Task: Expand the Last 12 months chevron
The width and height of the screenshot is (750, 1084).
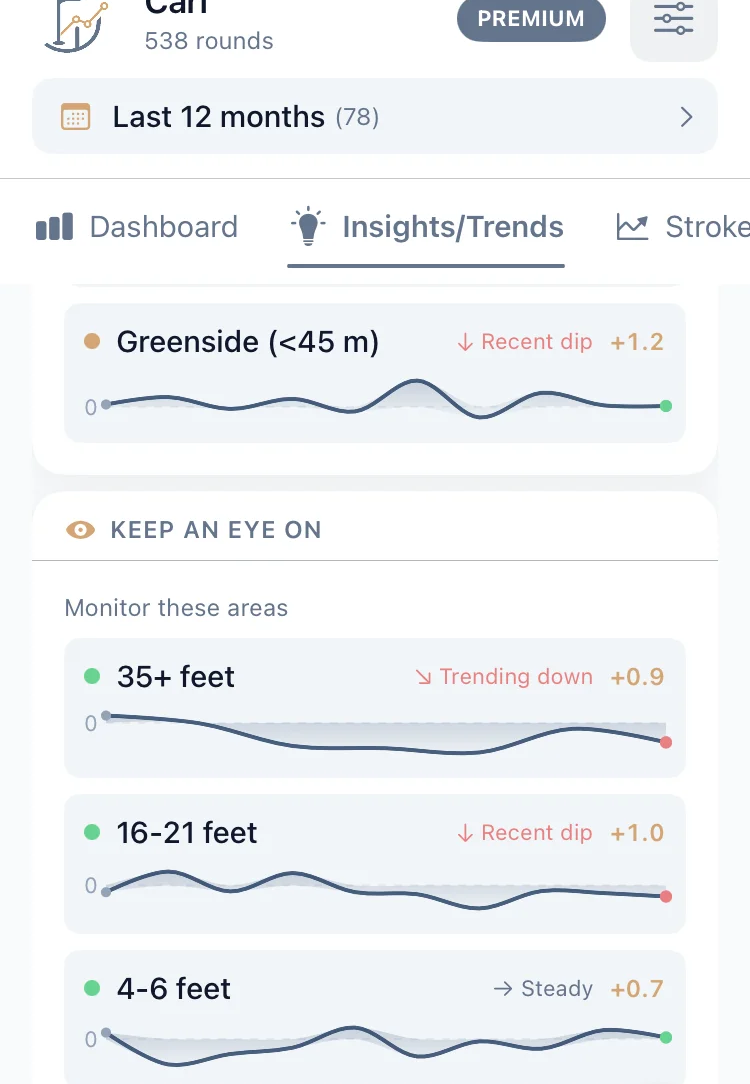Action: [686, 117]
